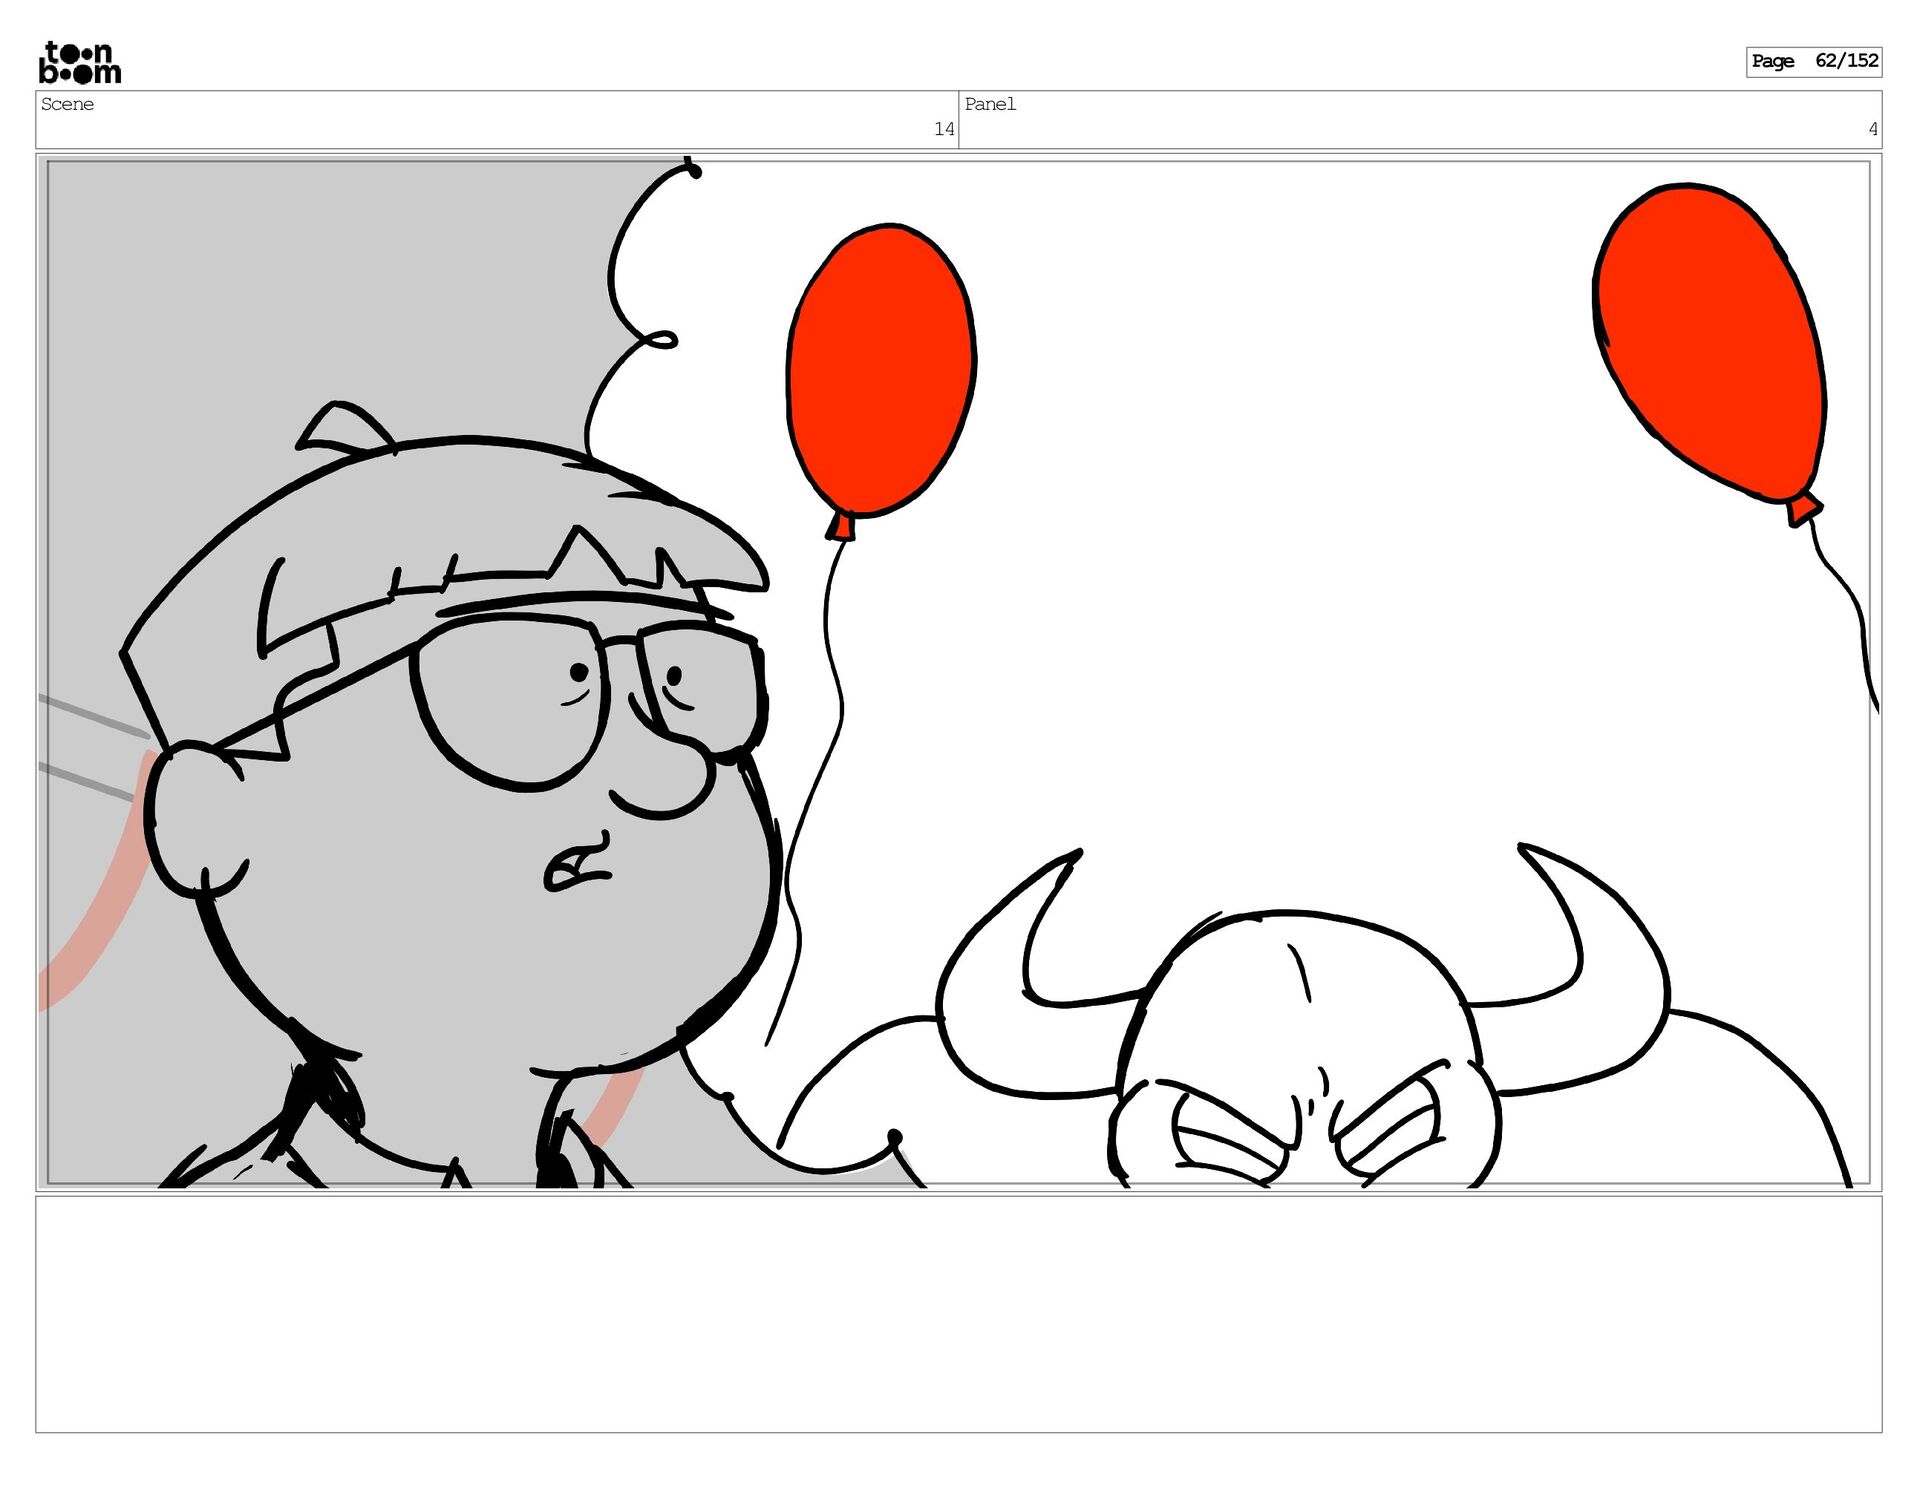Image resolution: width=1920 pixels, height=1486 pixels.
Task: Click the Panel label text
Action: [989, 104]
